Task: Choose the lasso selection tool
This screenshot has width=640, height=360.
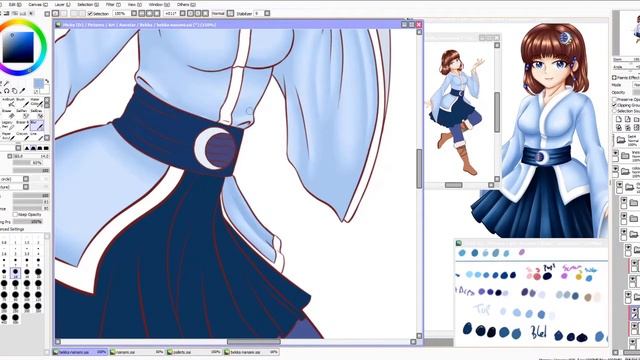Action: [x=7, y=91]
